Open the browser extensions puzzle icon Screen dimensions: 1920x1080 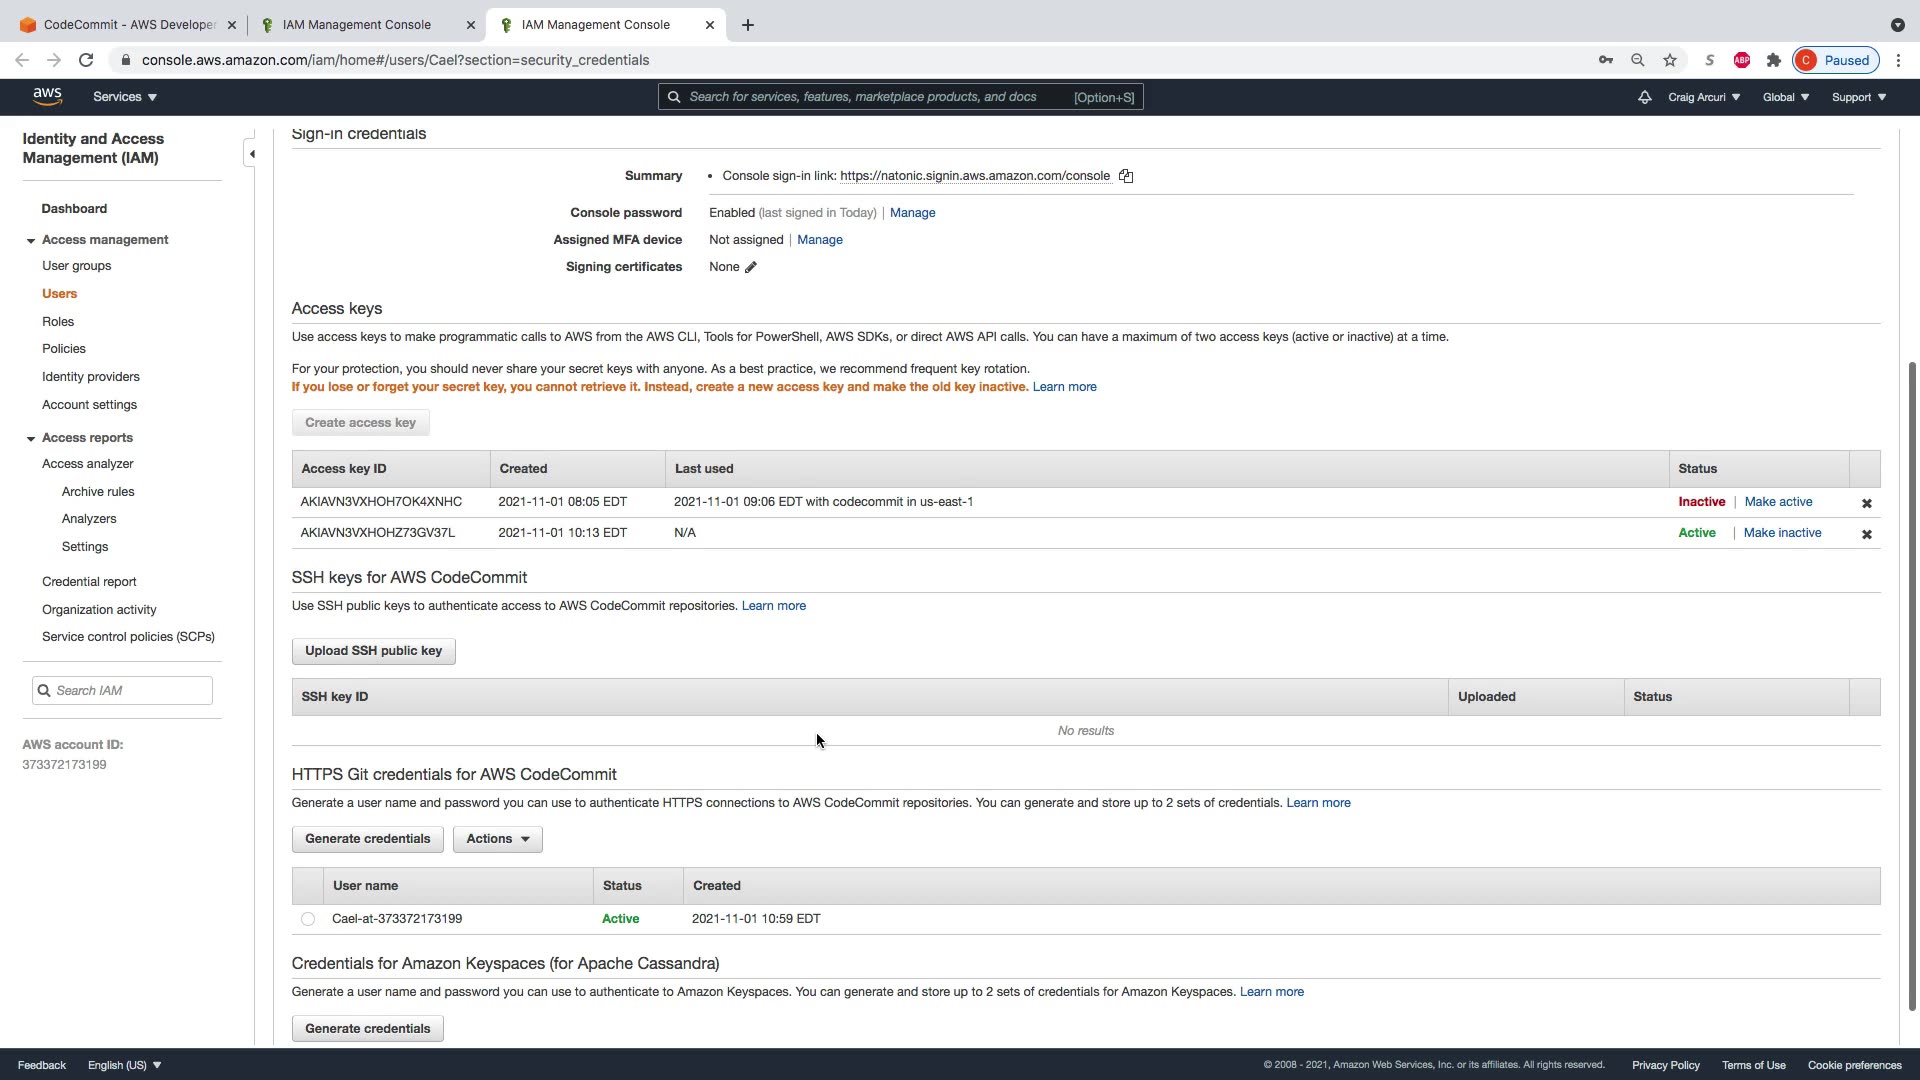1774,60
